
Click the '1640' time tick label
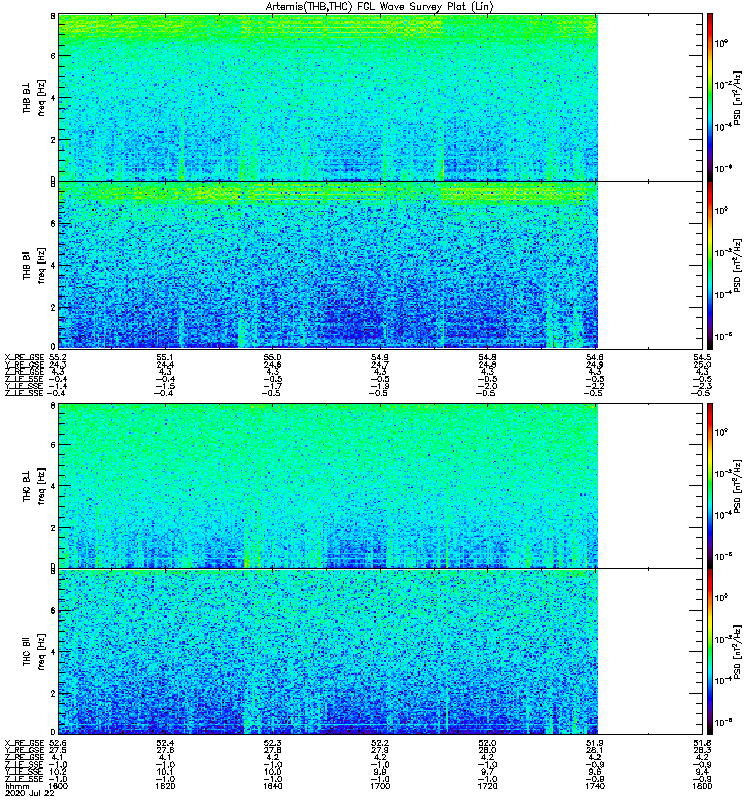[x=272, y=786]
